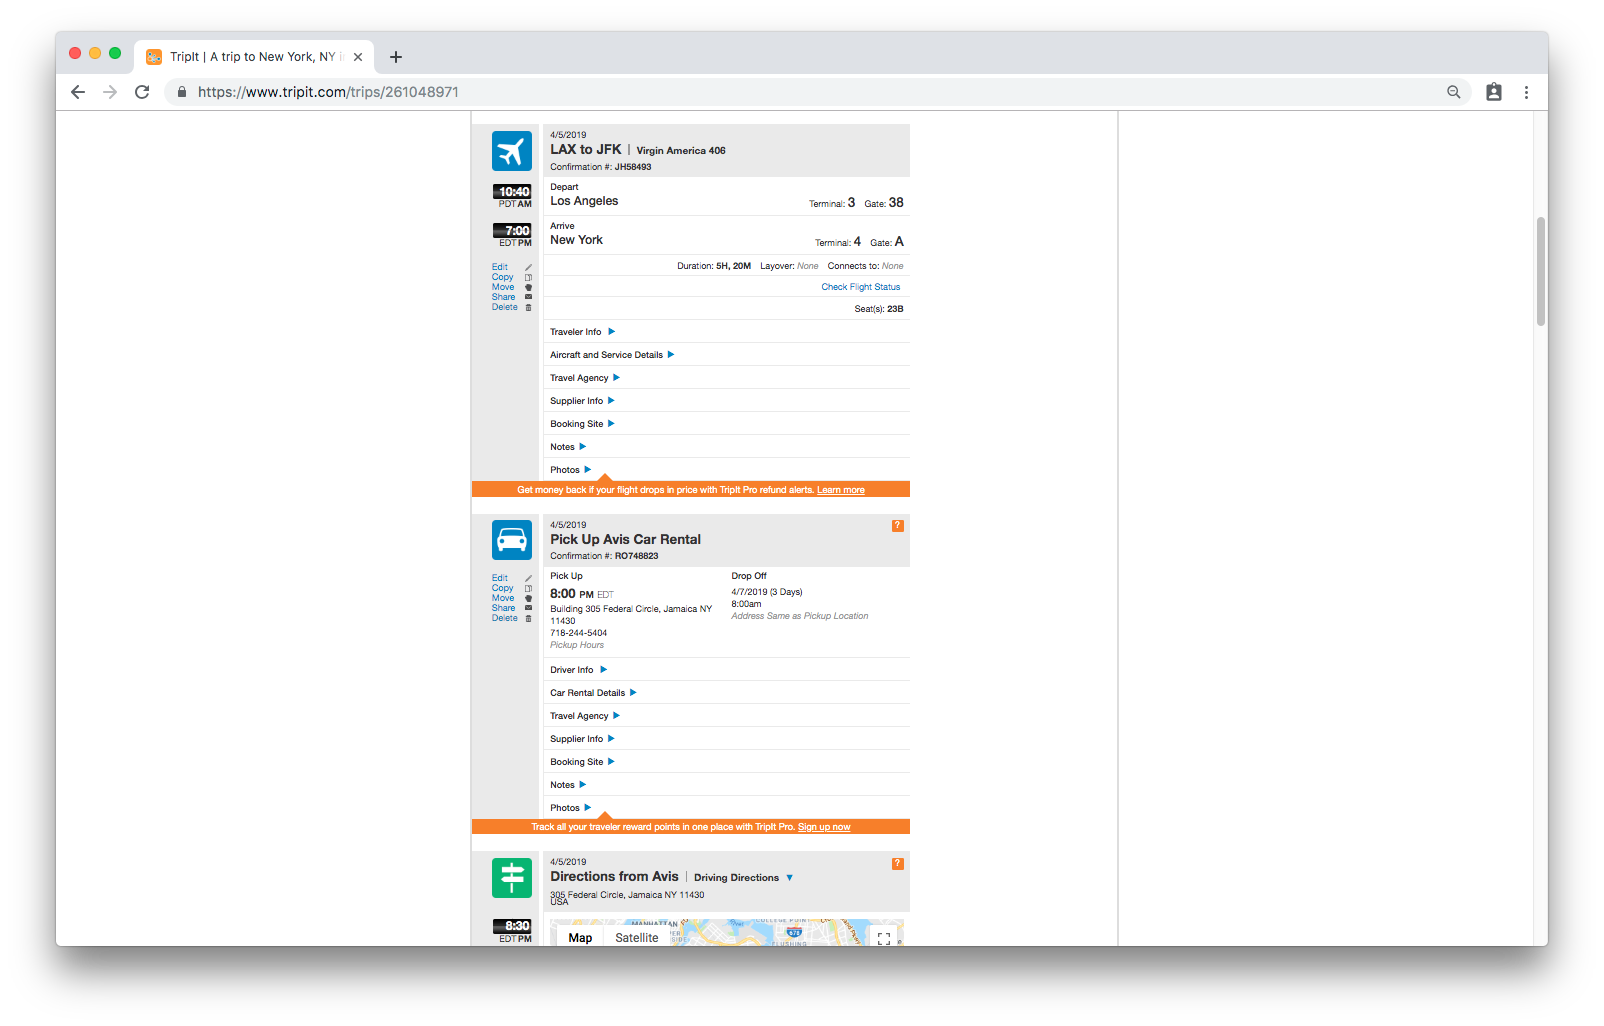The width and height of the screenshot is (1604, 1026).
Task: Click the copy icon beside the flight's Copy
Action: (528, 277)
